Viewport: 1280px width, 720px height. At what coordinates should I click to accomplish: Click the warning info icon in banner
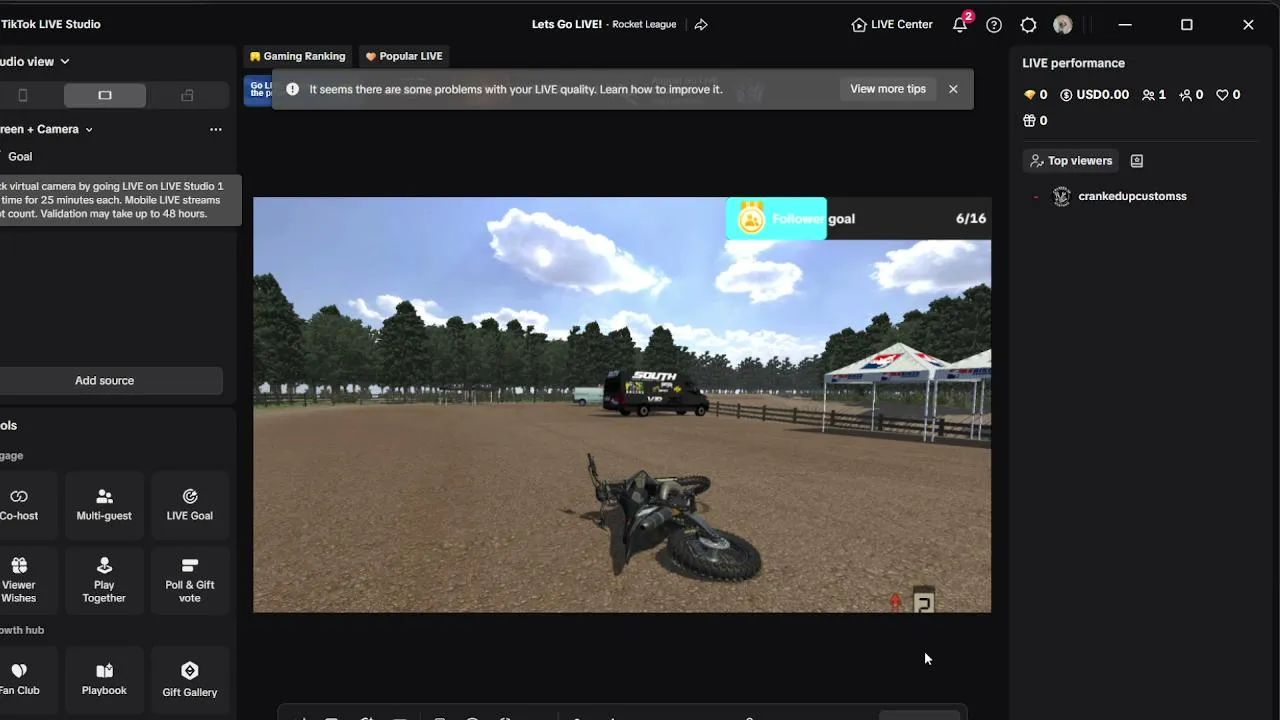(293, 89)
